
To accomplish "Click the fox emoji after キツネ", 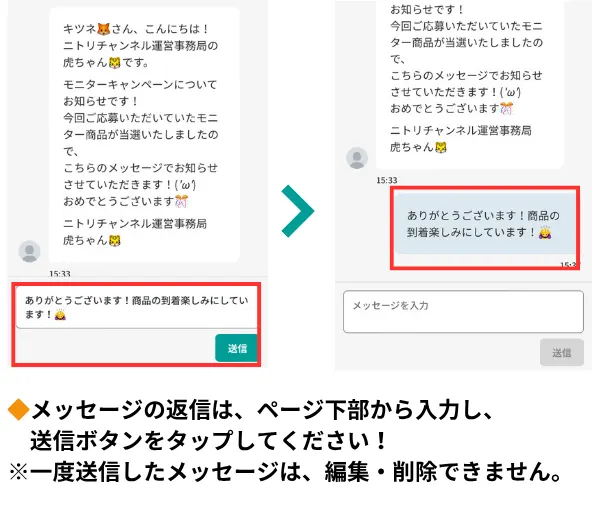I will (103, 29).
